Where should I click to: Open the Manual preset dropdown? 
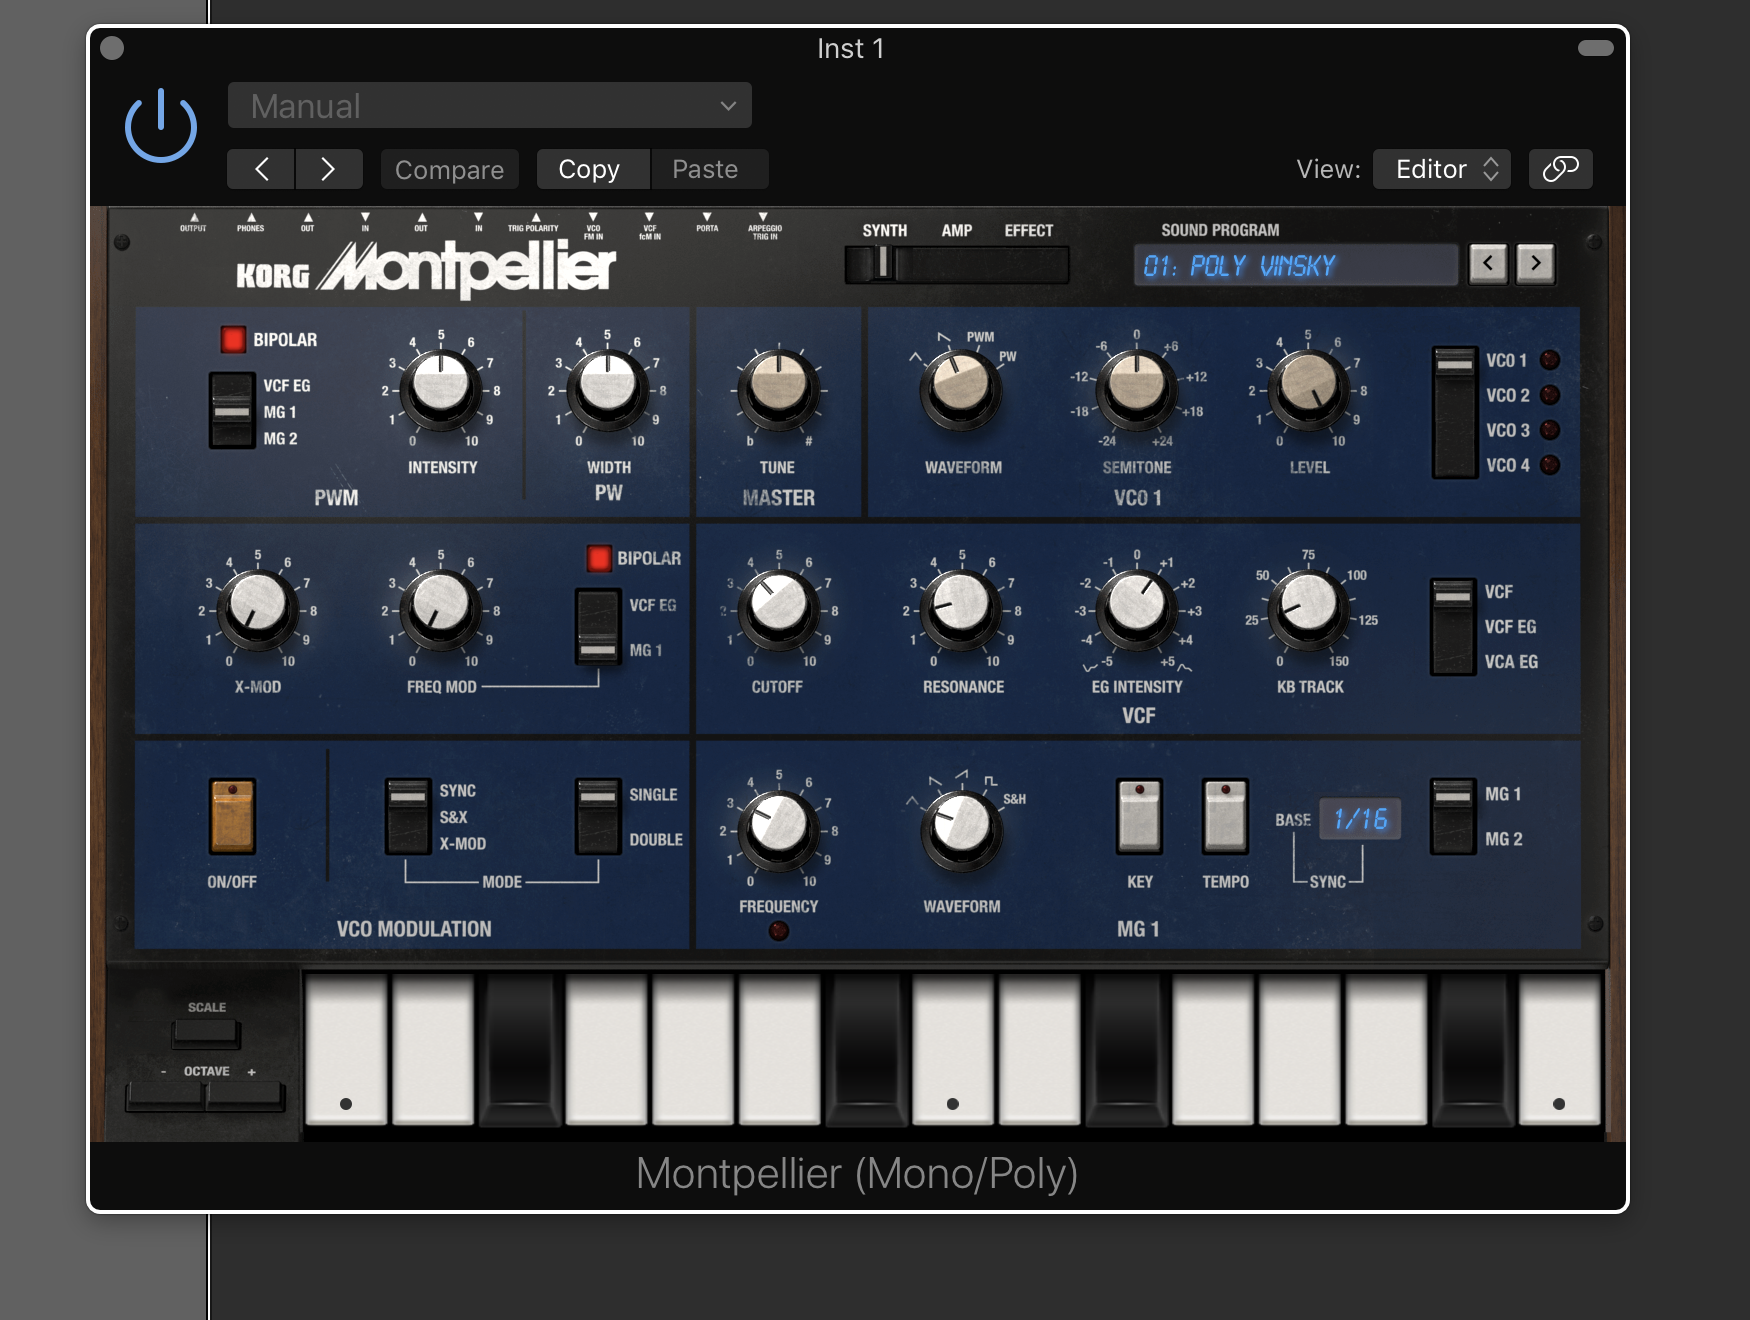pos(490,106)
